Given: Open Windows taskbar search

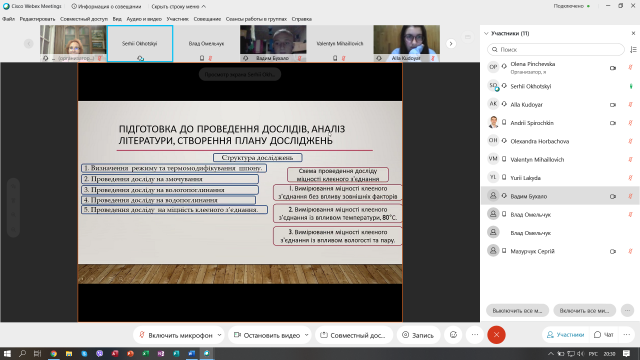Looking at the screenshot, I should [22, 353].
